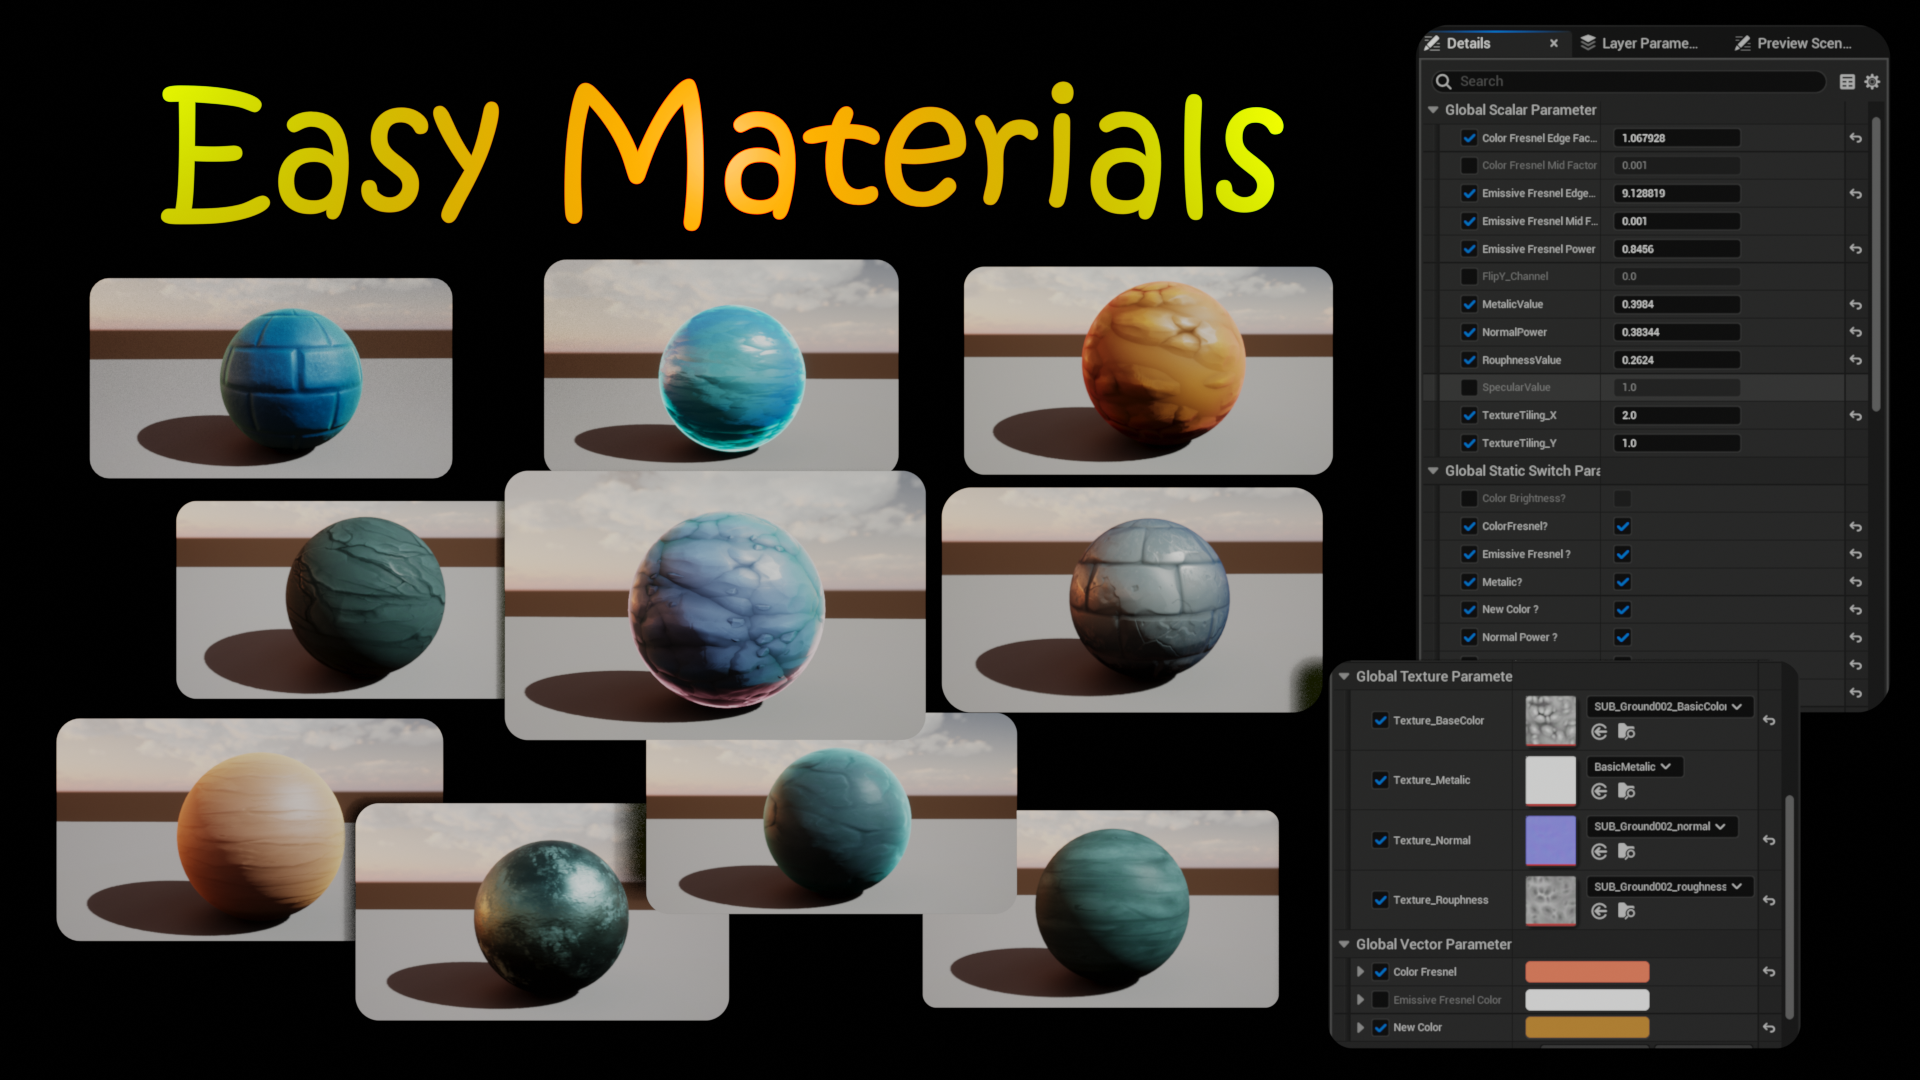Reset Metalic? switch to default

1855,582
